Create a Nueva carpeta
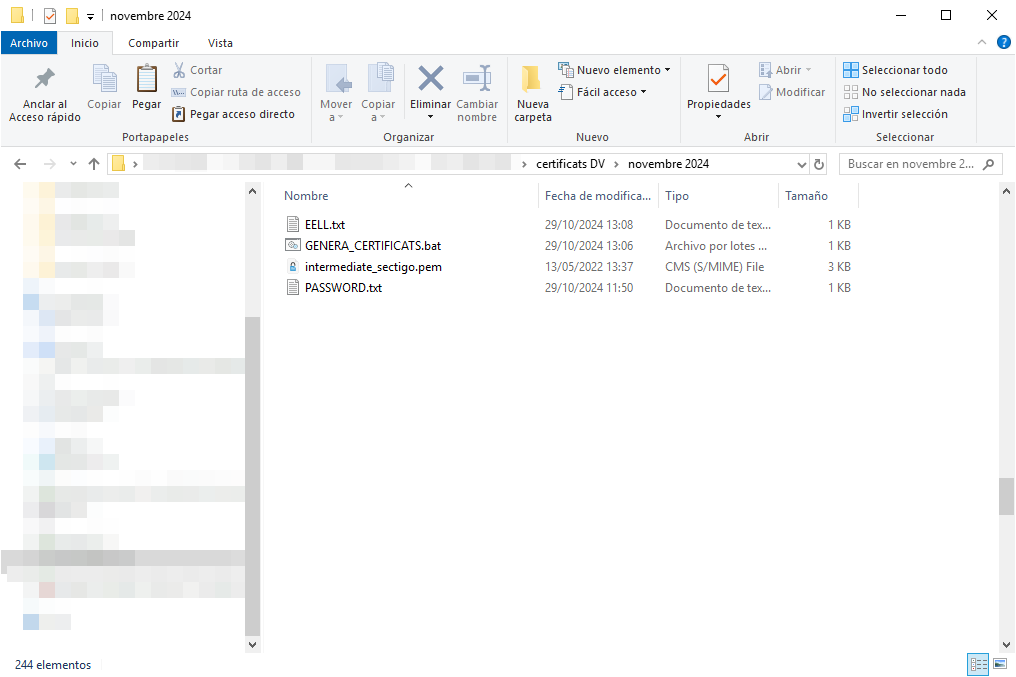 pyautogui.click(x=533, y=94)
